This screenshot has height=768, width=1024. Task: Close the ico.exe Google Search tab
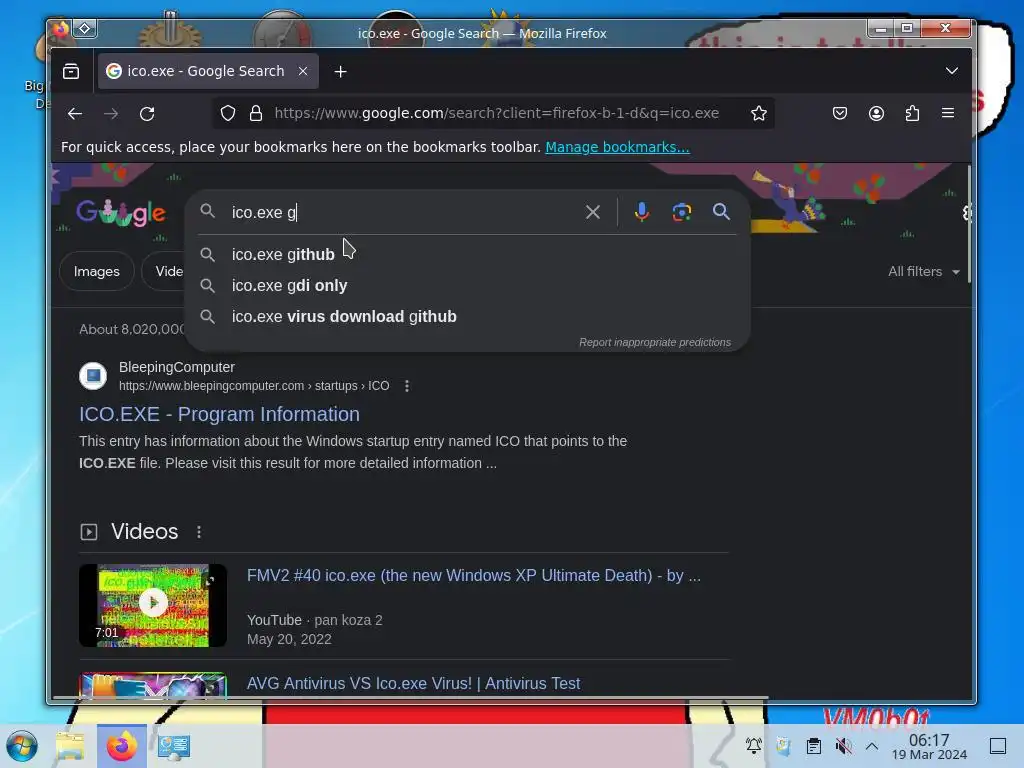[x=303, y=71]
